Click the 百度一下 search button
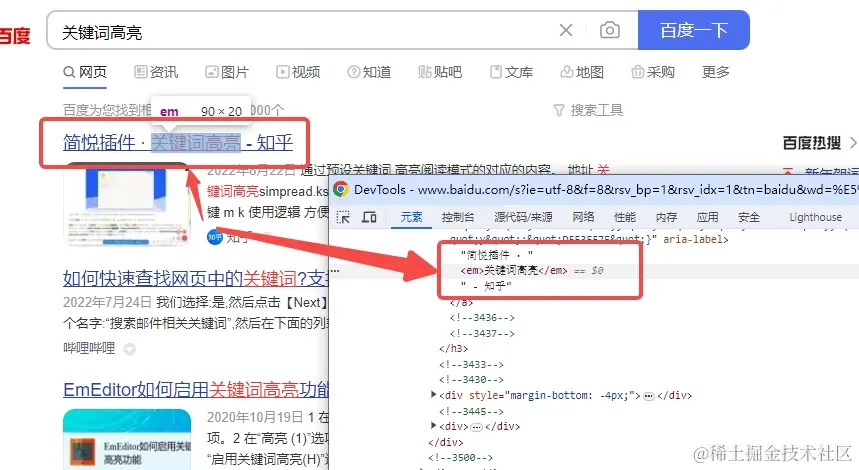Image resolution: width=859 pixels, height=470 pixels. pos(694,30)
